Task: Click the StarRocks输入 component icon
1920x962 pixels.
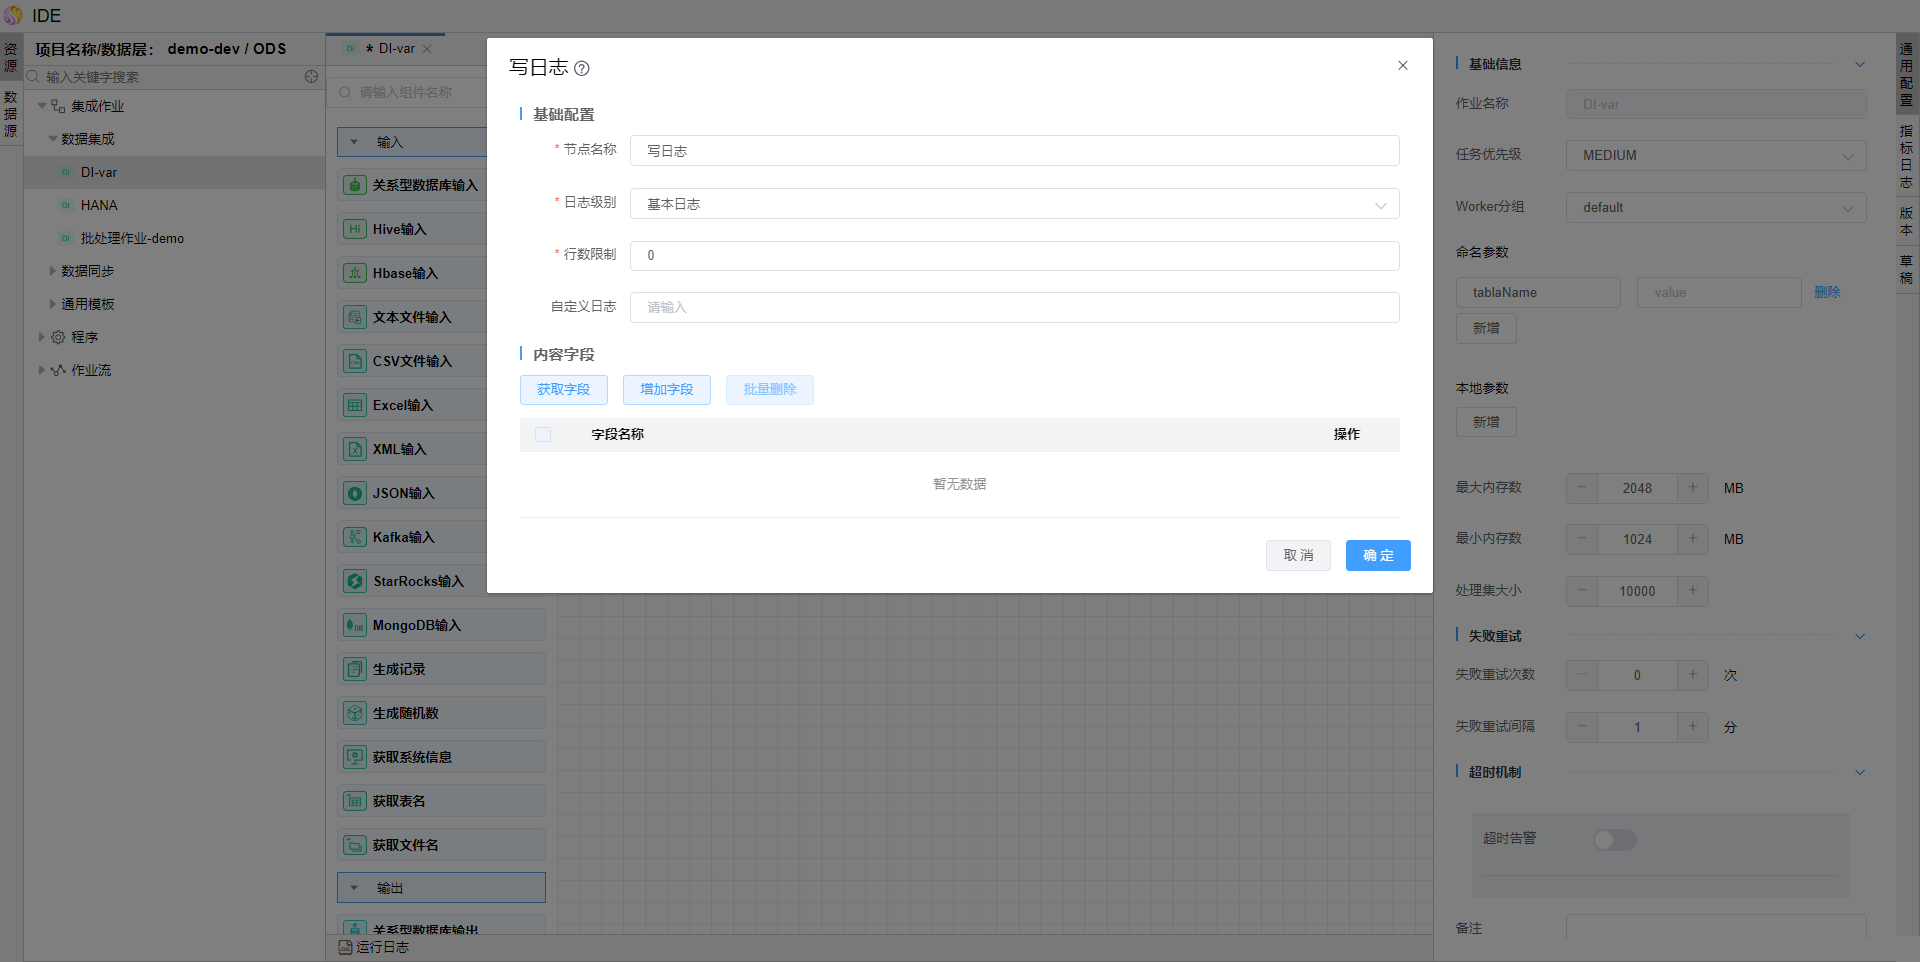Action: click(x=354, y=581)
